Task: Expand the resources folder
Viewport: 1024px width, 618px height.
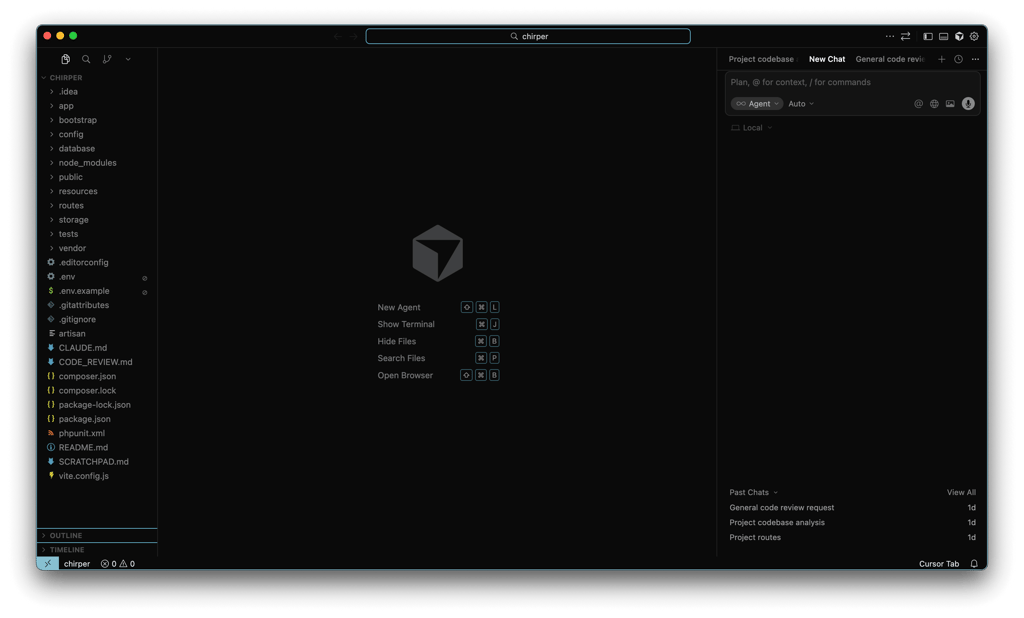Action: coord(97,191)
